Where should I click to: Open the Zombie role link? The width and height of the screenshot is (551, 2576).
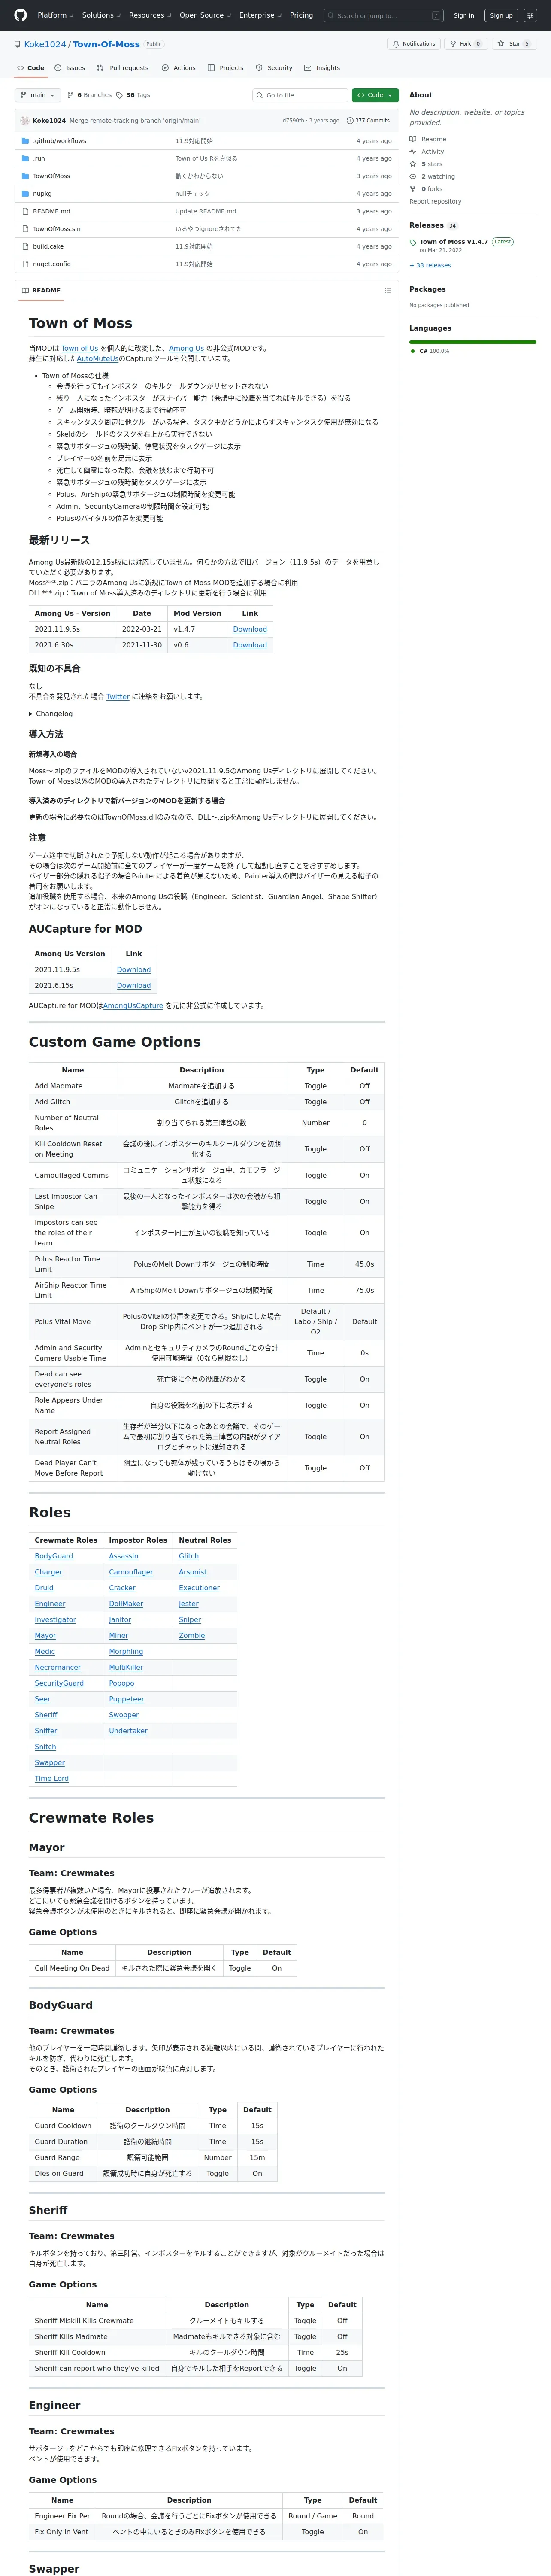(x=192, y=1636)
